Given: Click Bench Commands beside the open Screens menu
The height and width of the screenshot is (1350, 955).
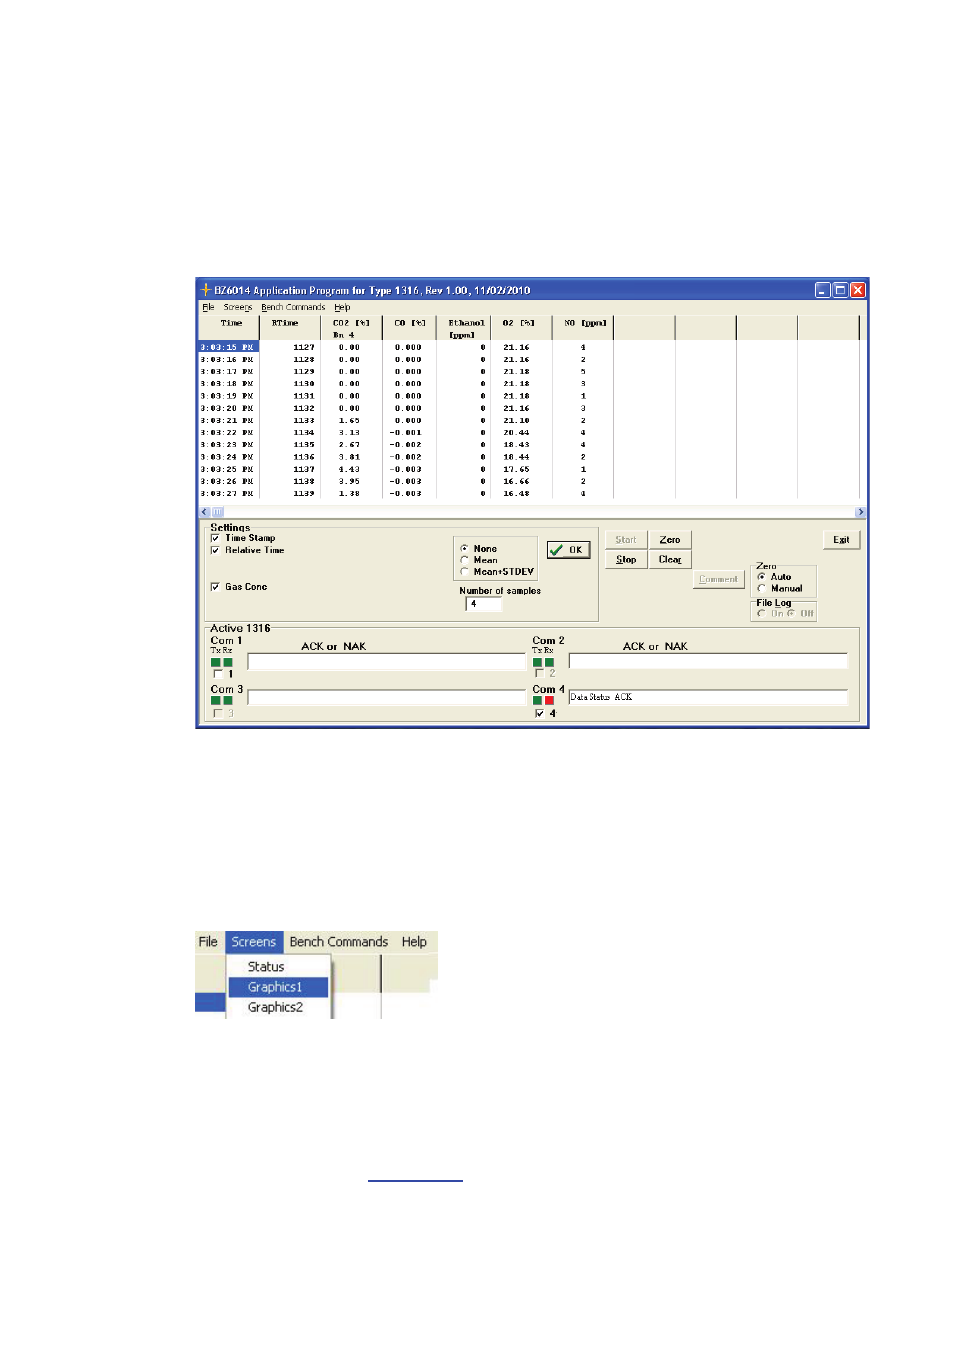Looking at the screenshot, I should tap(339, 942).
